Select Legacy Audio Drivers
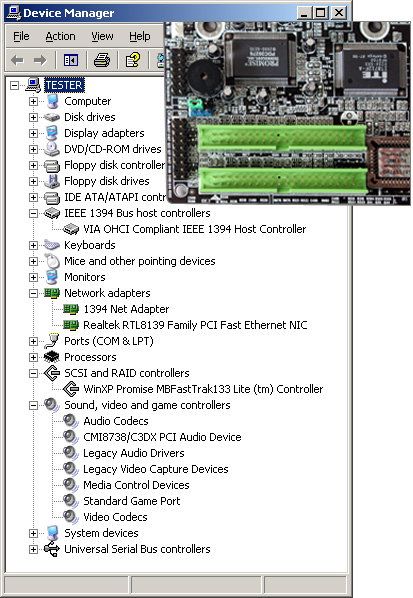Image resolution: width=413 pixels, height=598 pixels. [x=134, y=453]
